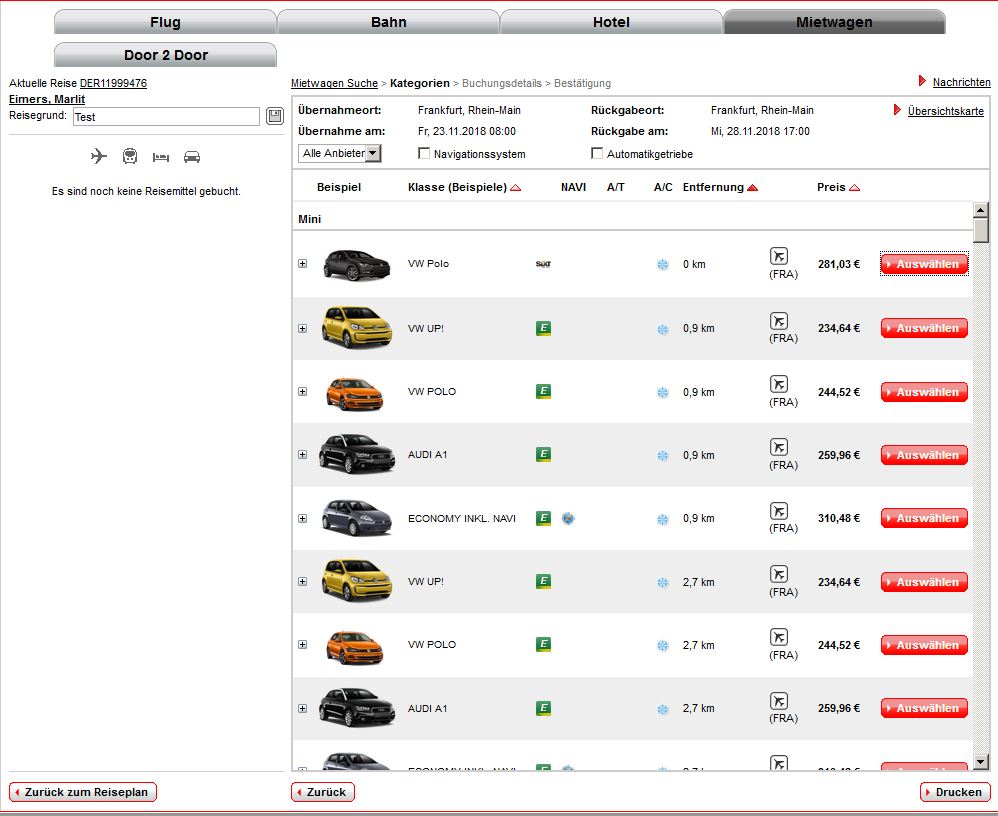Open the Door 2 Door tab

pyautogui.click(x=165, y=55)
